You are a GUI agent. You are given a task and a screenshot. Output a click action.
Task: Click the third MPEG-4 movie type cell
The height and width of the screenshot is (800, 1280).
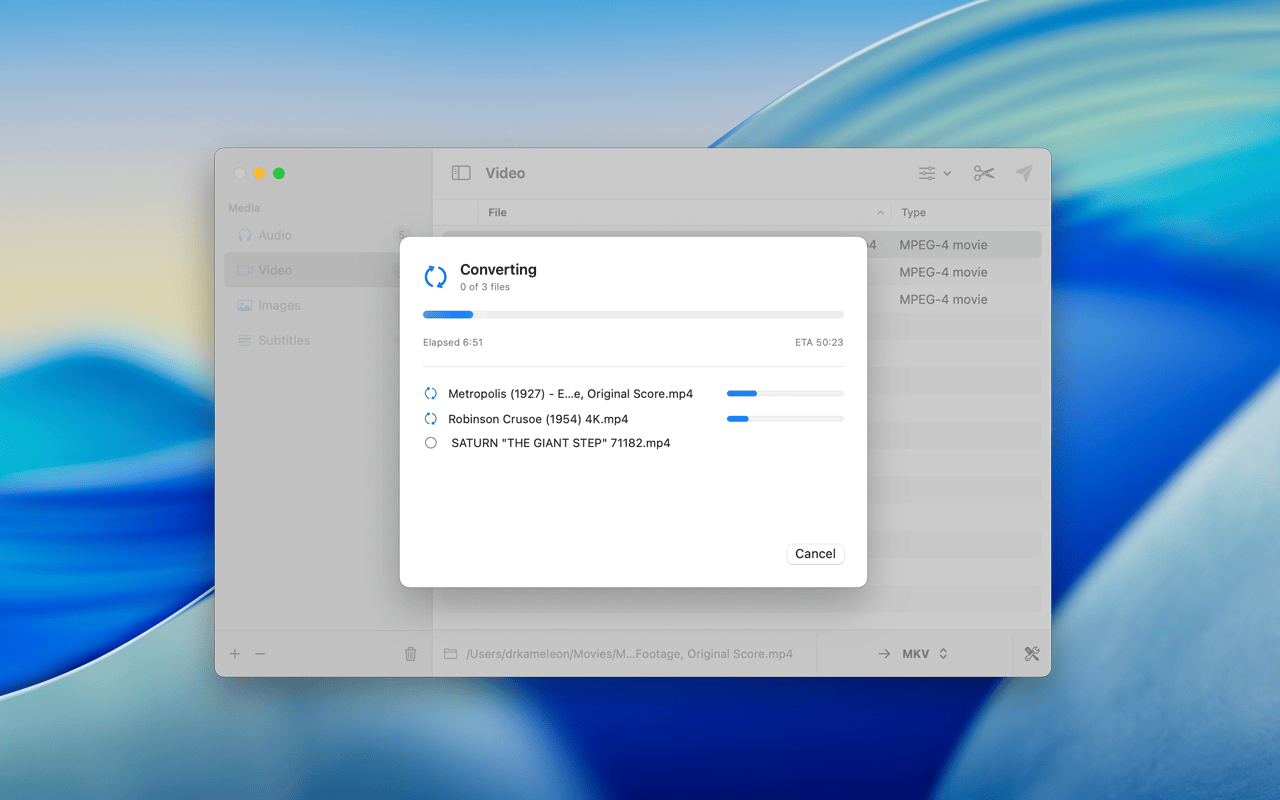pyautogui.click(x=943, y=299)
